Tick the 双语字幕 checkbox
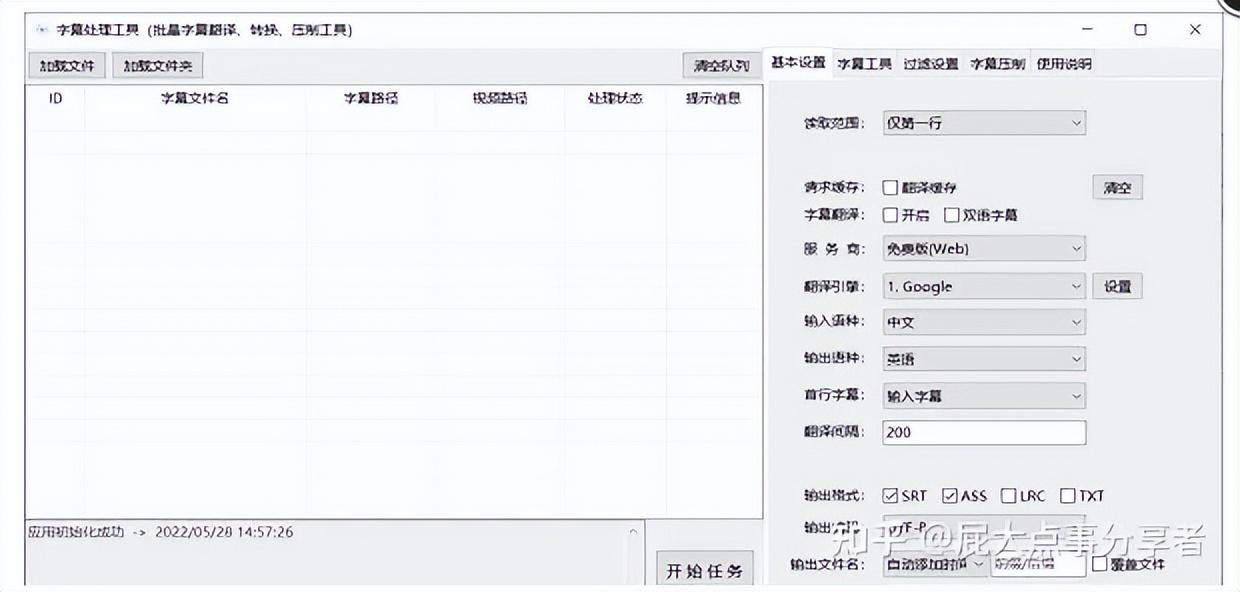The image size is (1240, 592). pyautogui.click(x=952, y=215)
